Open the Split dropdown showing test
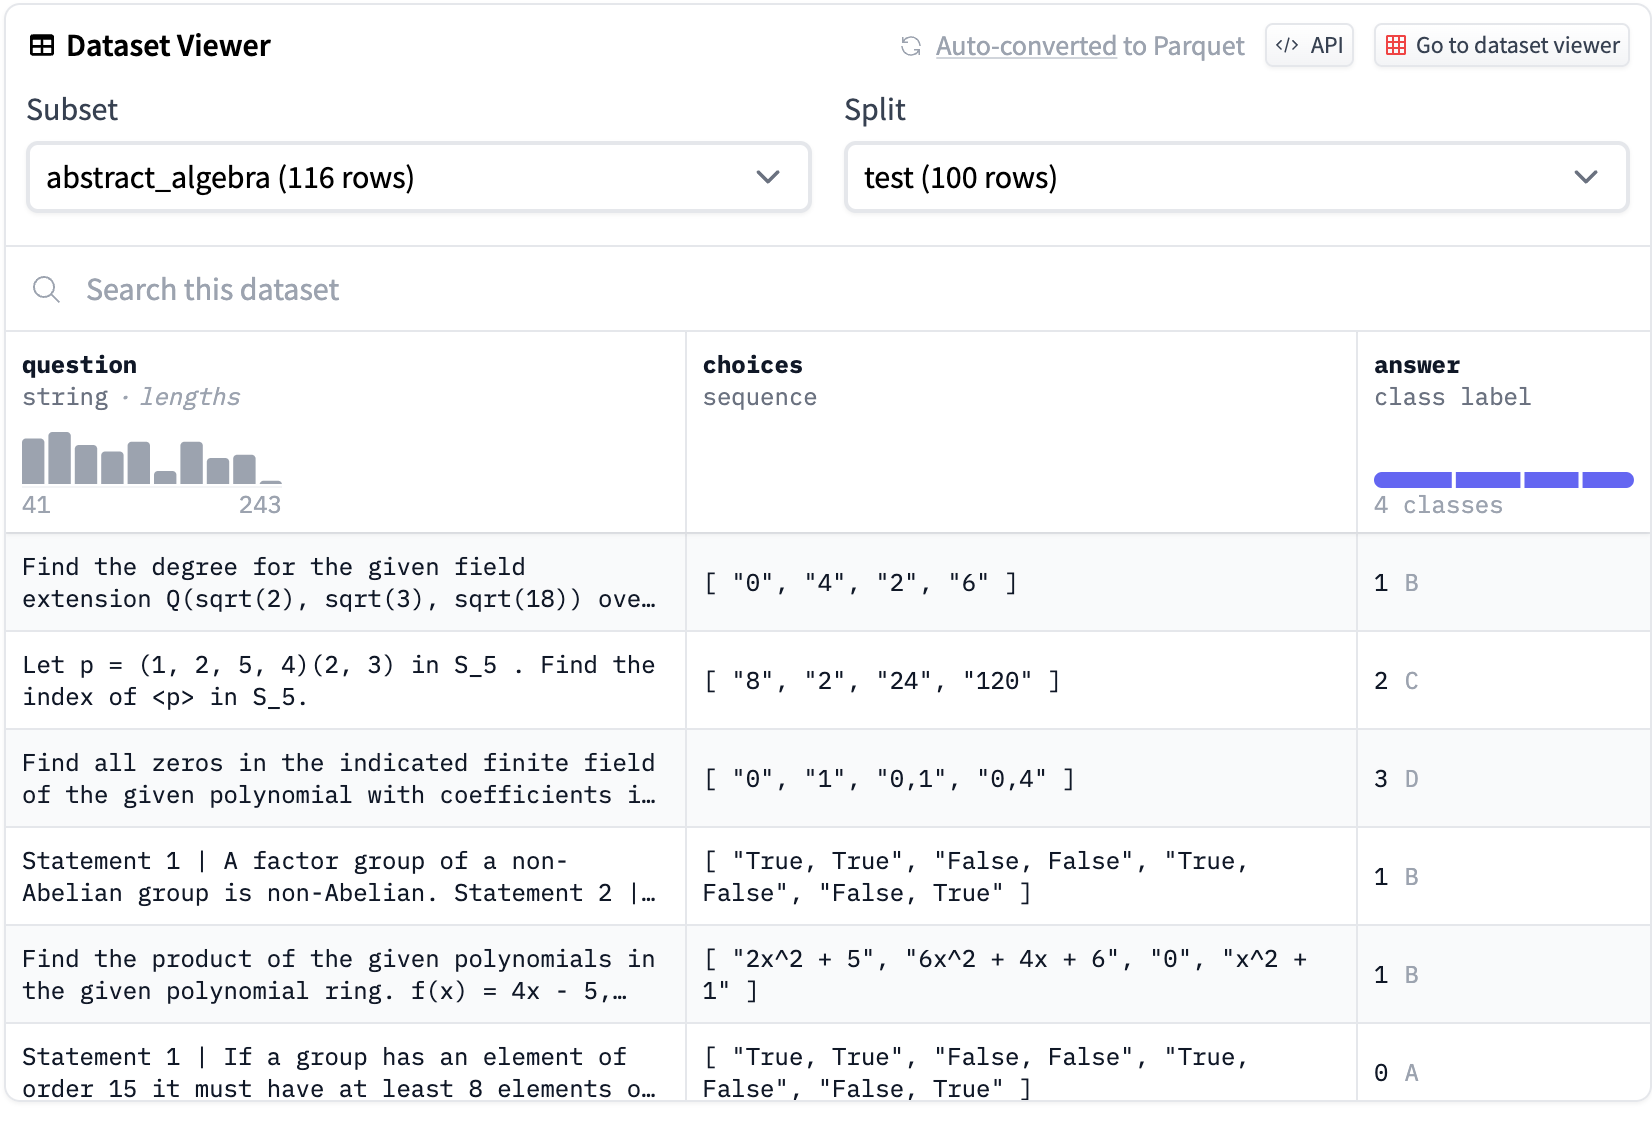The width and height of the screenshot is (1652, 1126). point(1236,177)
